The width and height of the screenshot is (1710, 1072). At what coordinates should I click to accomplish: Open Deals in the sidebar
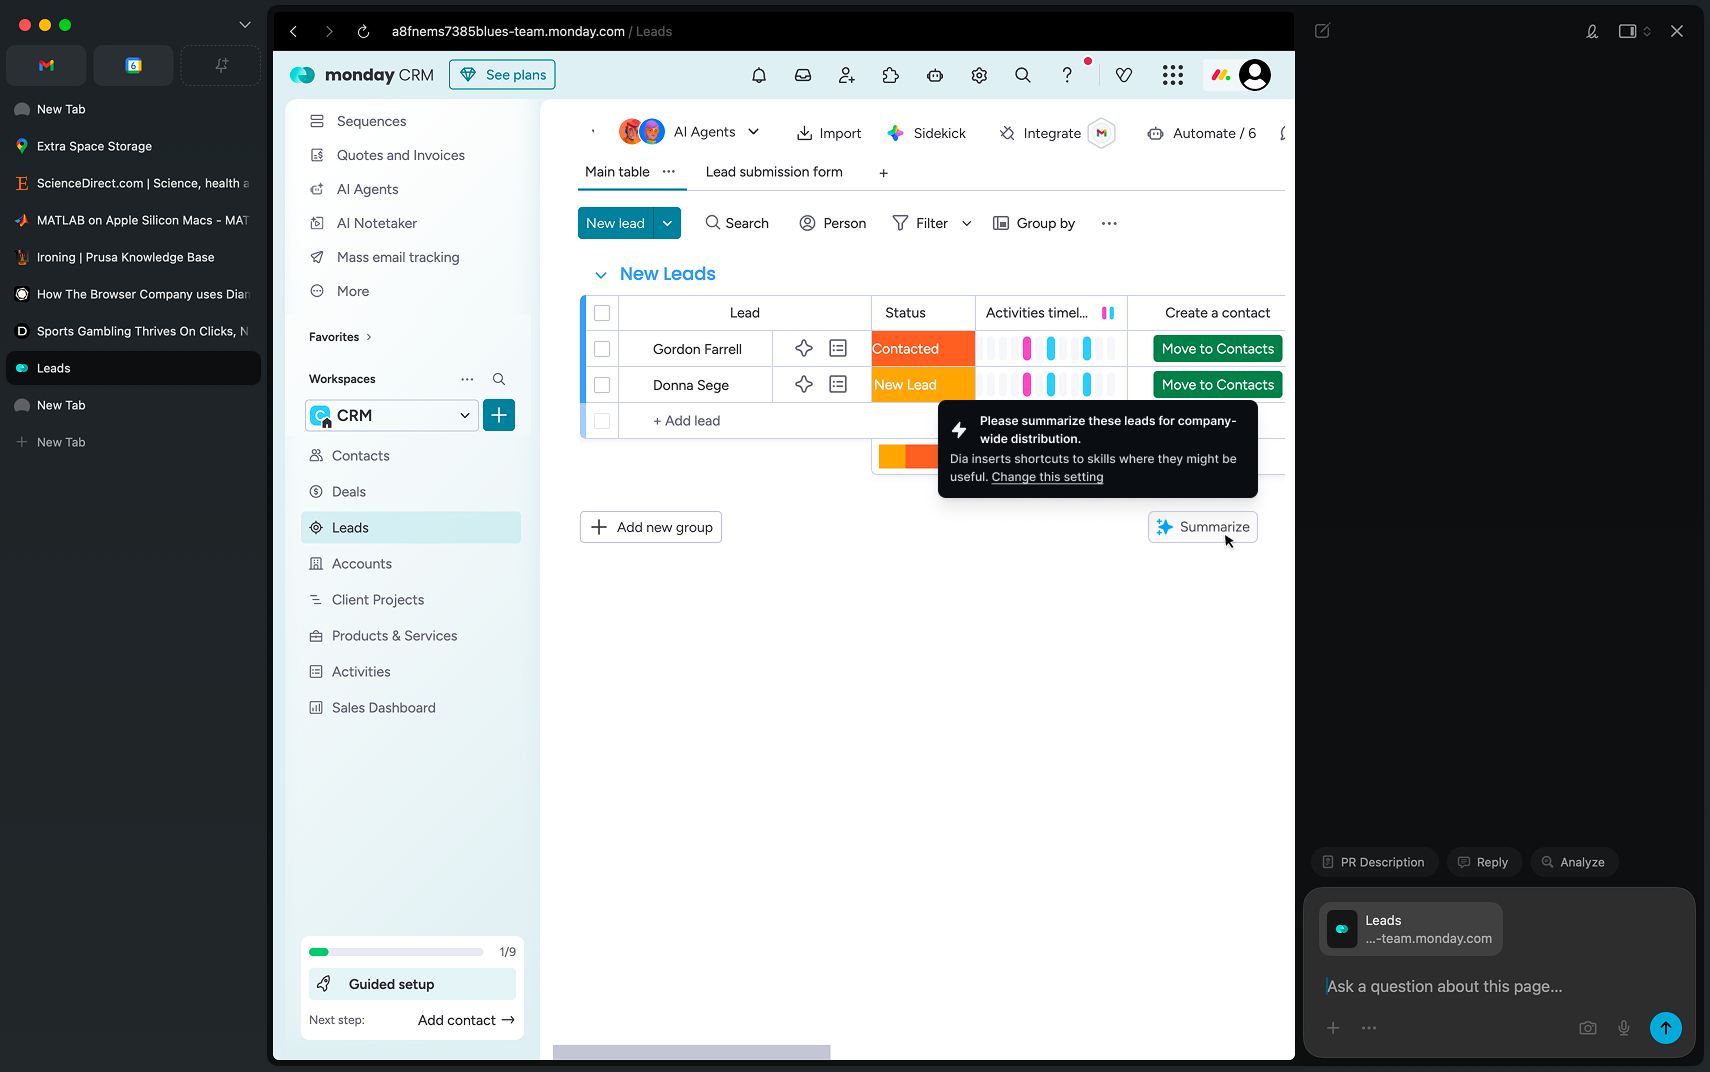(x=411, y=492)
